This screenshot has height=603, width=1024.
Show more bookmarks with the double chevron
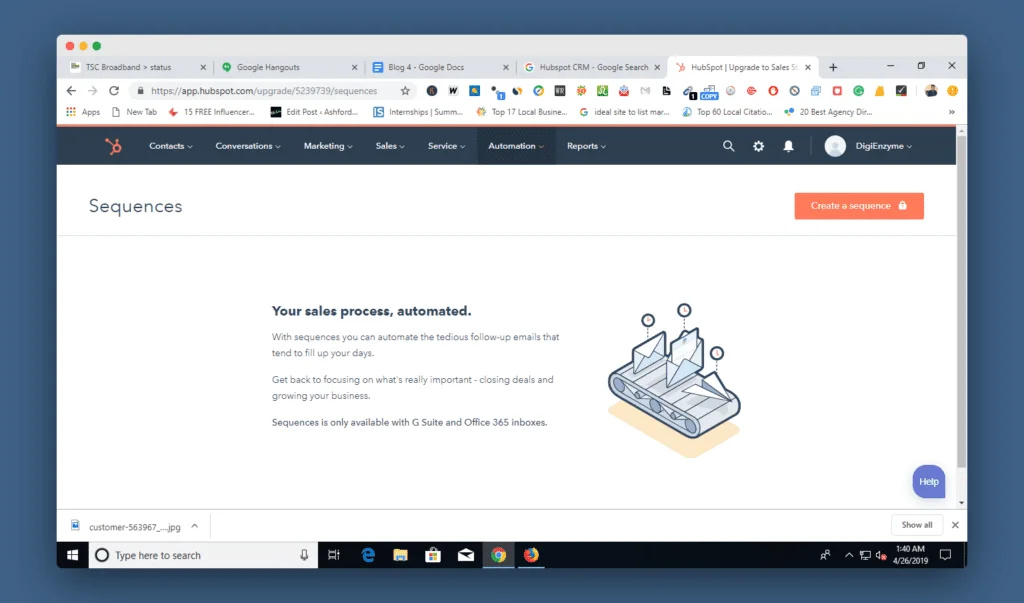pos(952,112)
